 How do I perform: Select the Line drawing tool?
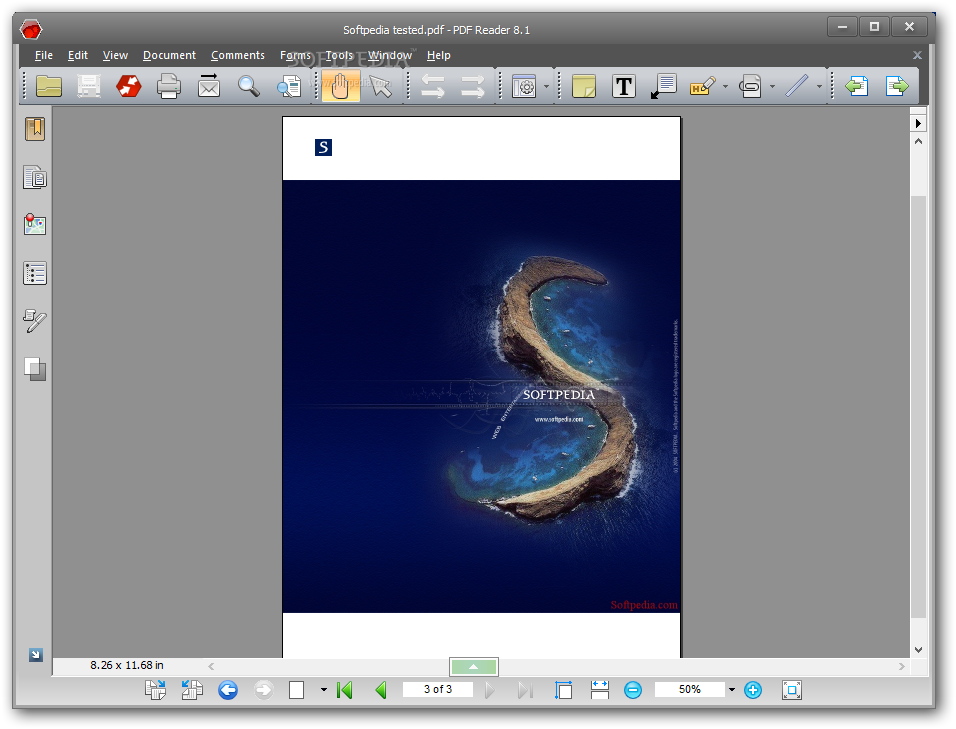[797, 86]
